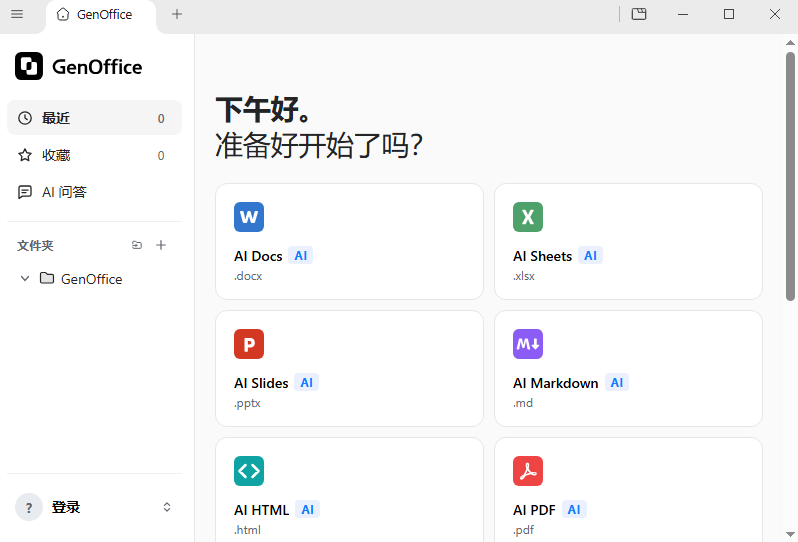Click the home icon on the GenOffice tab
Viewport: 798px width, 542px height.
pyautogui.click(x=63, y=14)
